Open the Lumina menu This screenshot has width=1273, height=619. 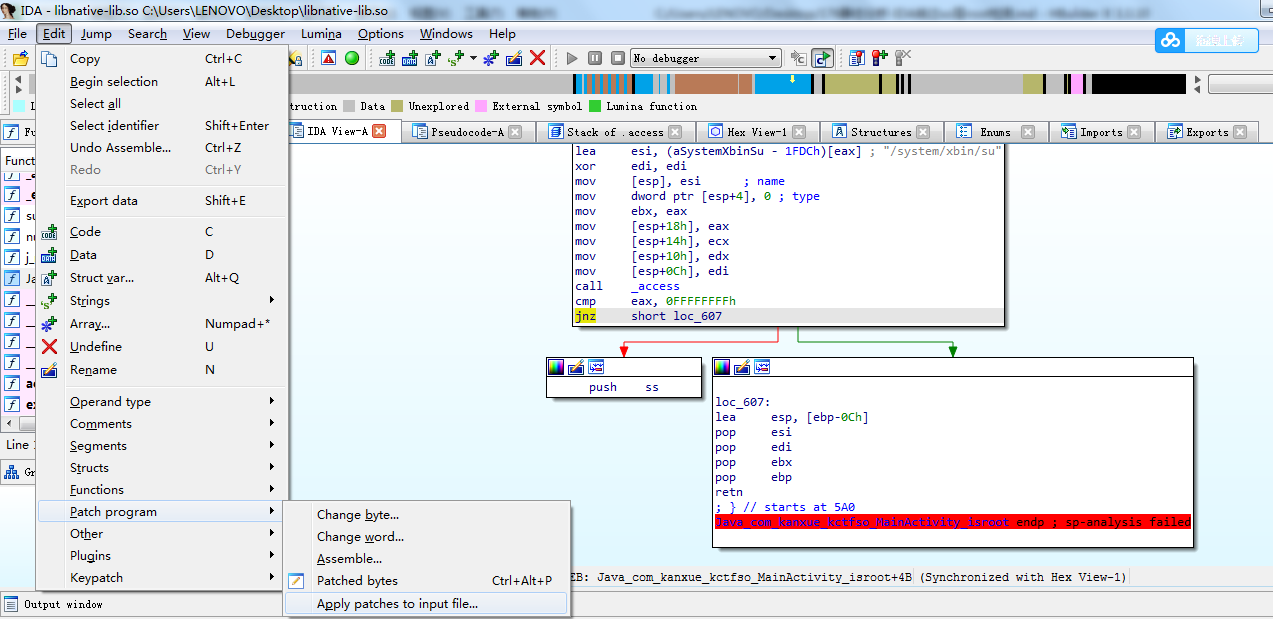321,33
